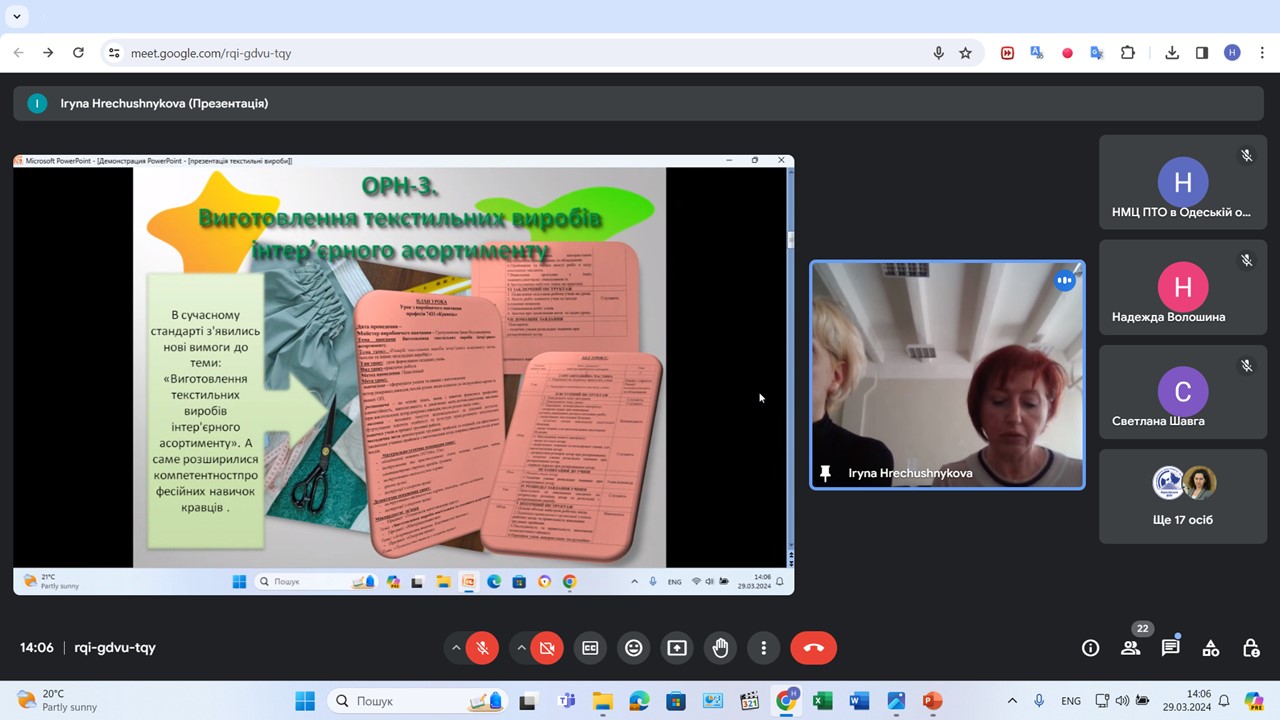Toggle closed captions on
Viewport: 1280px width, 720px height.
[590, 648]
